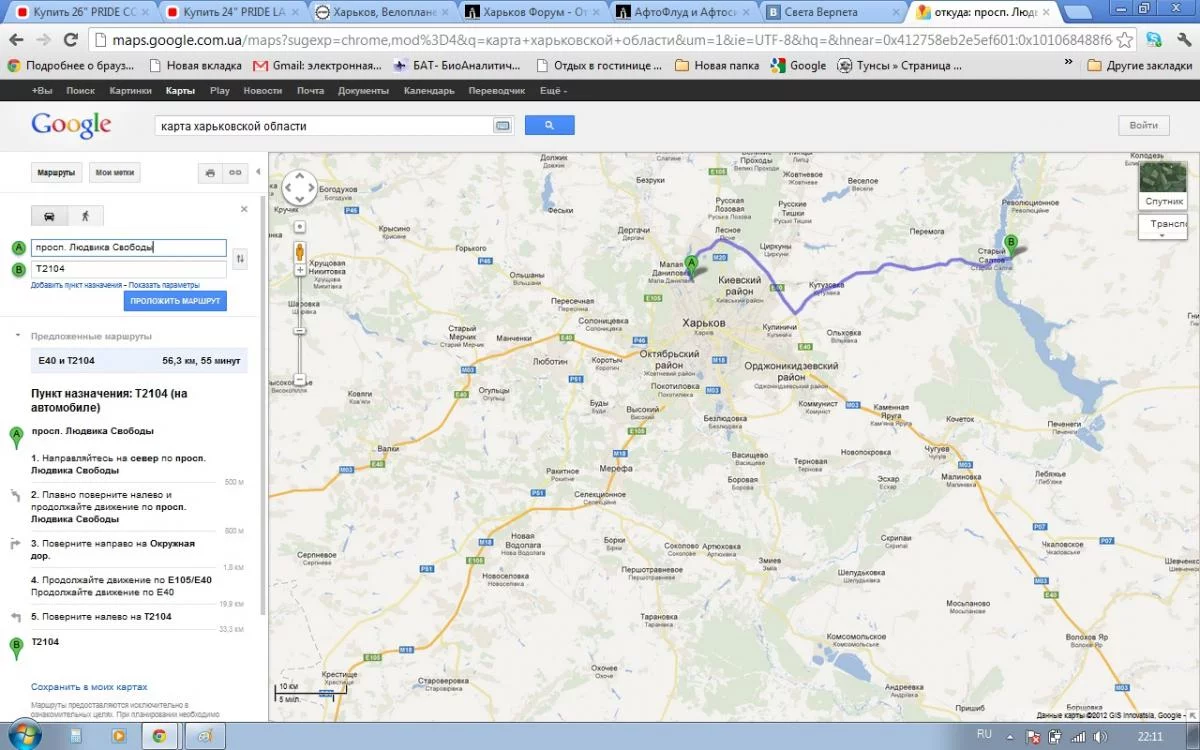Open 'Новости' in Google bar
Image resolution: width=1200 pixels, height=750 pixels.
pos(262,90)
